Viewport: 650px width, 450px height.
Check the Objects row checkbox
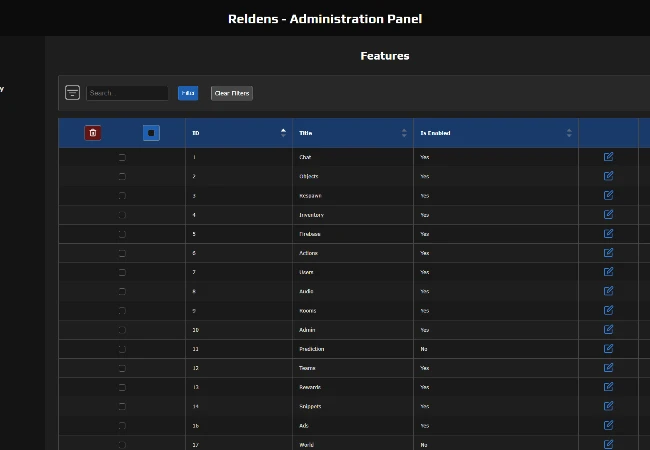(122, 177)
